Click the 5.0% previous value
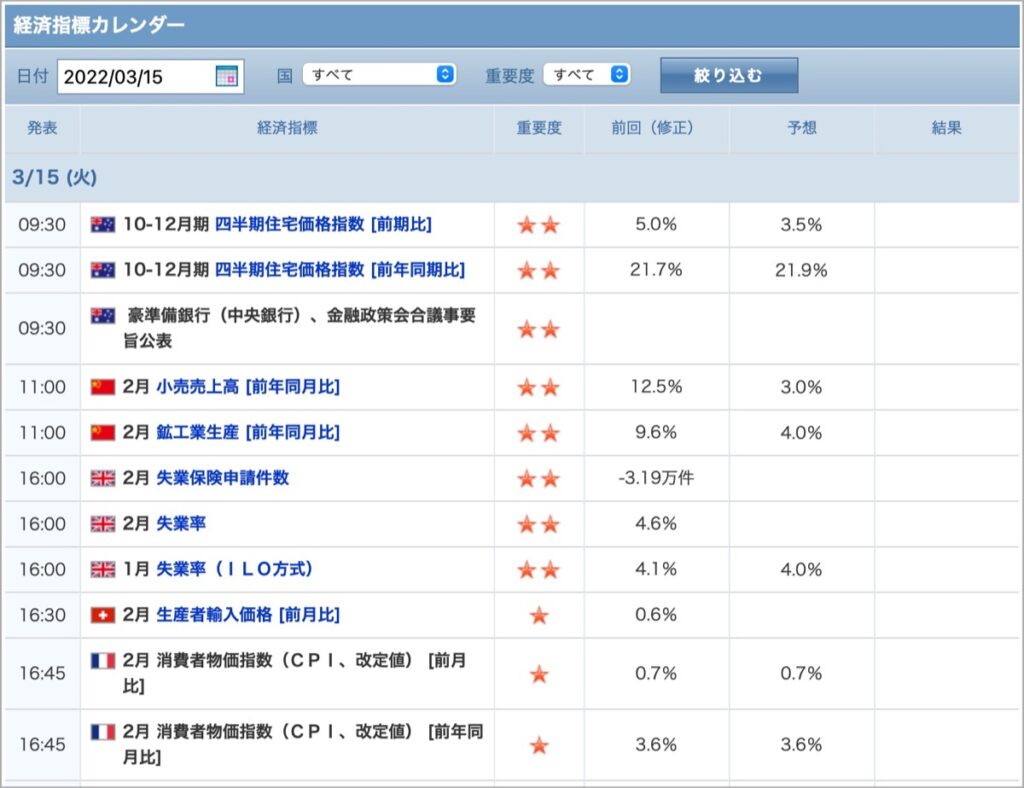Image resolution: width=1024 pixels, height=788 pixels. point(656,225)
